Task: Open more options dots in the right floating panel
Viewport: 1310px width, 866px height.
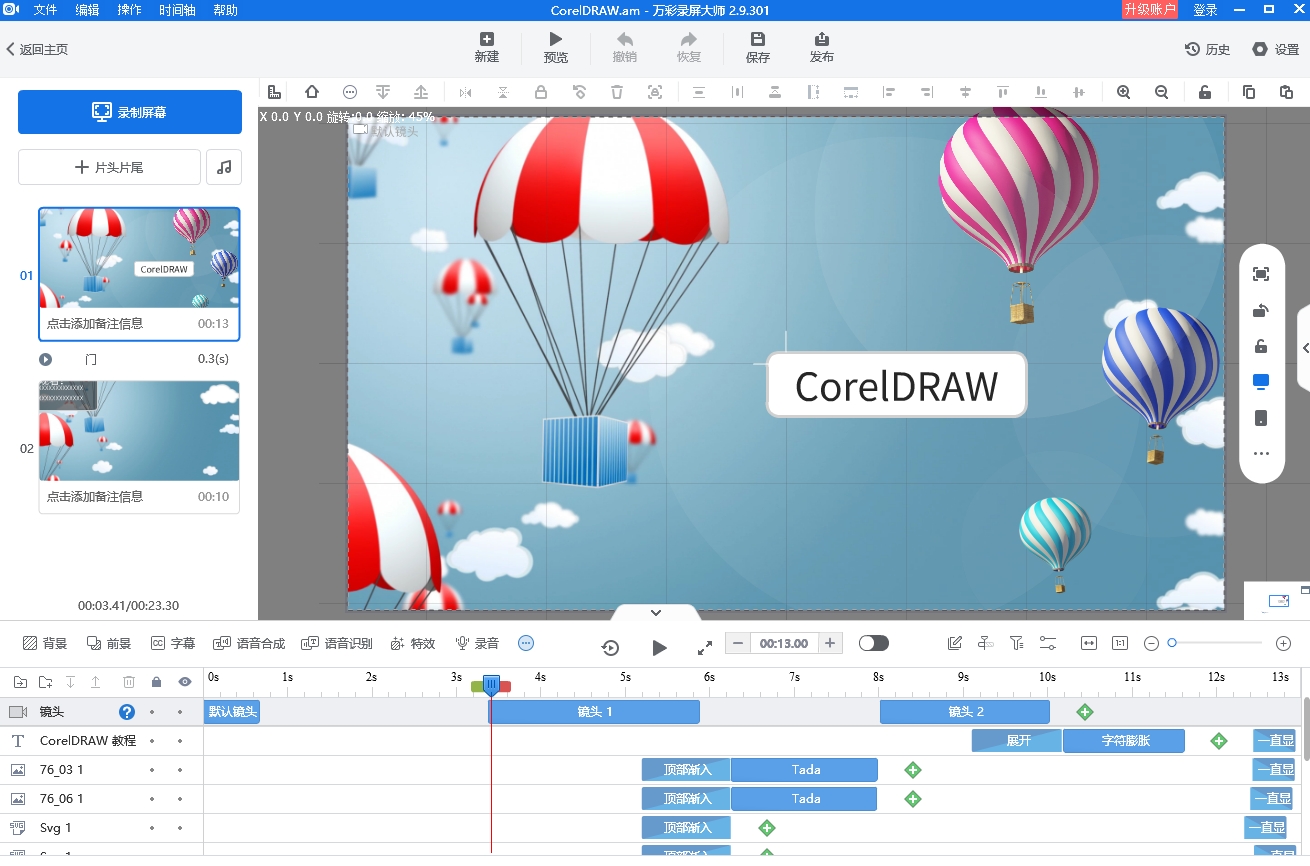Action: [x=1261, y=454]
